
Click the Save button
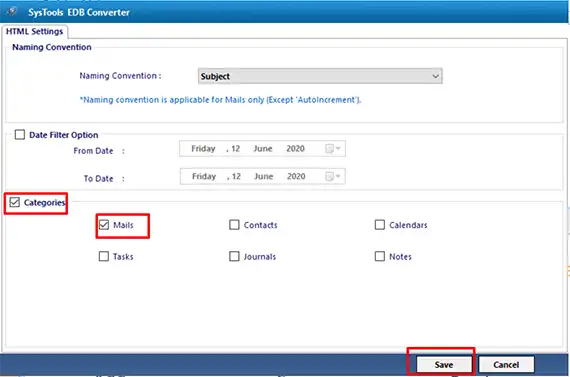(x=443, y=364)
